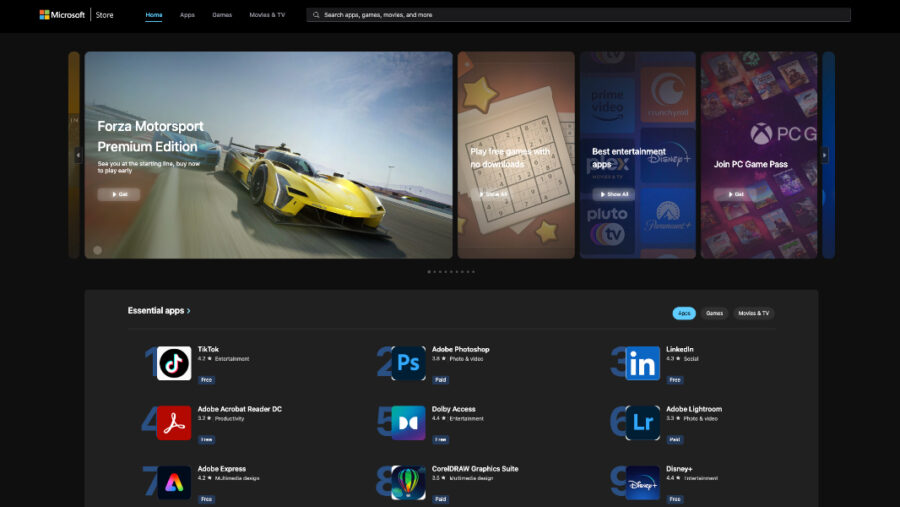Select the Games filter pill
This screenshot has width=900, height=507.
click(x=715, y=313)
